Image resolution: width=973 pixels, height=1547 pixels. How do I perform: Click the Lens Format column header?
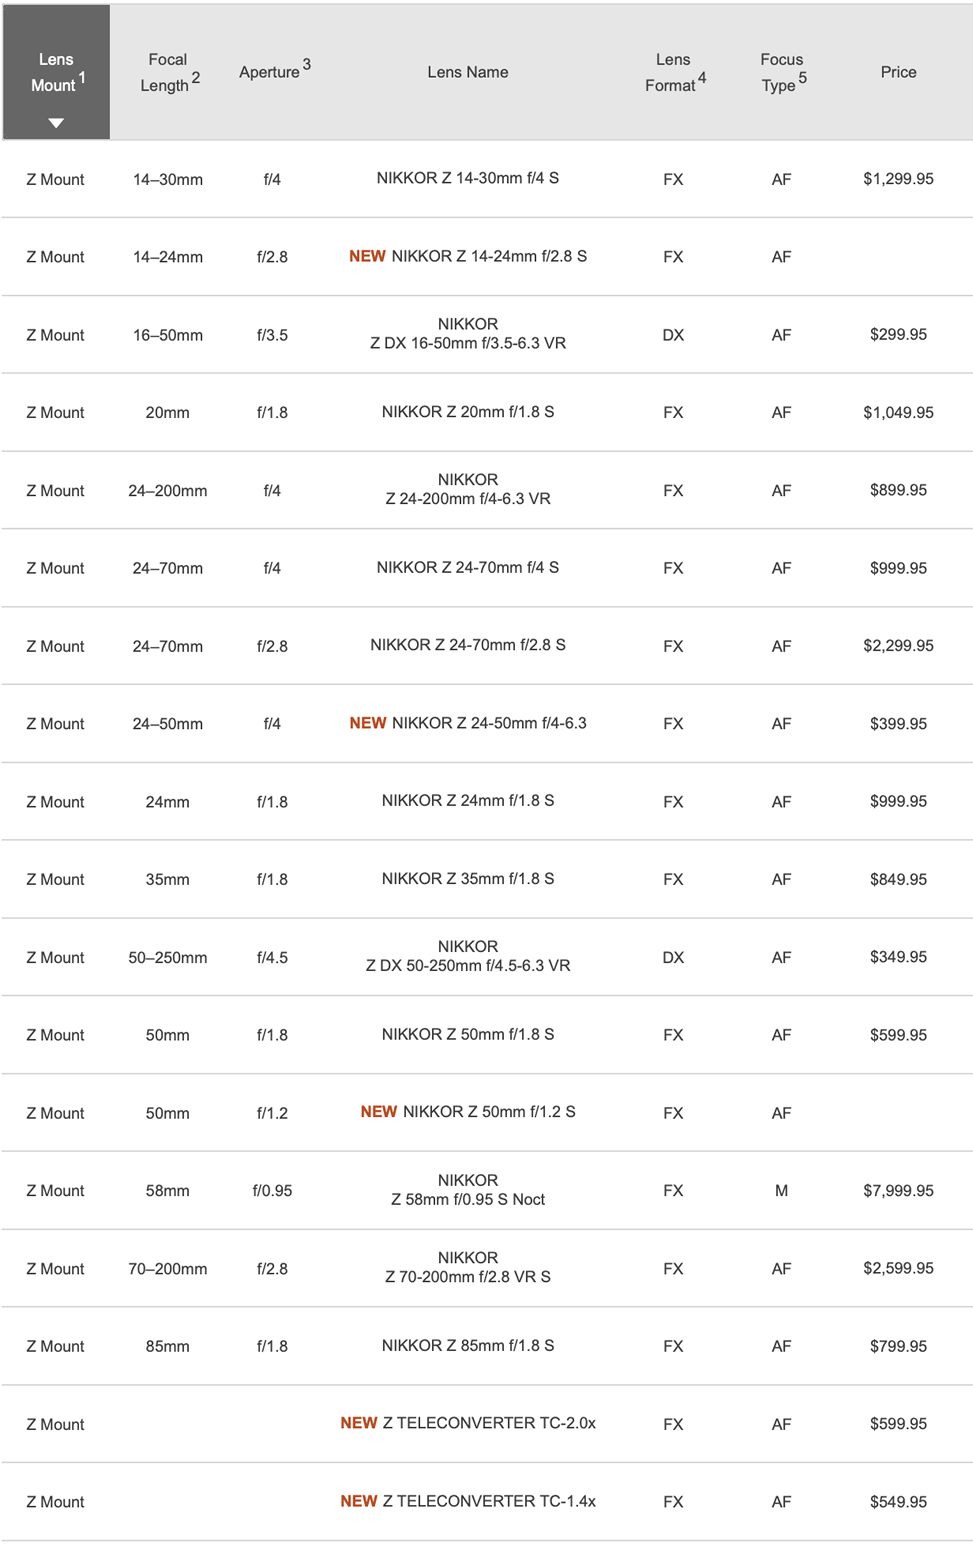point(674,72)
